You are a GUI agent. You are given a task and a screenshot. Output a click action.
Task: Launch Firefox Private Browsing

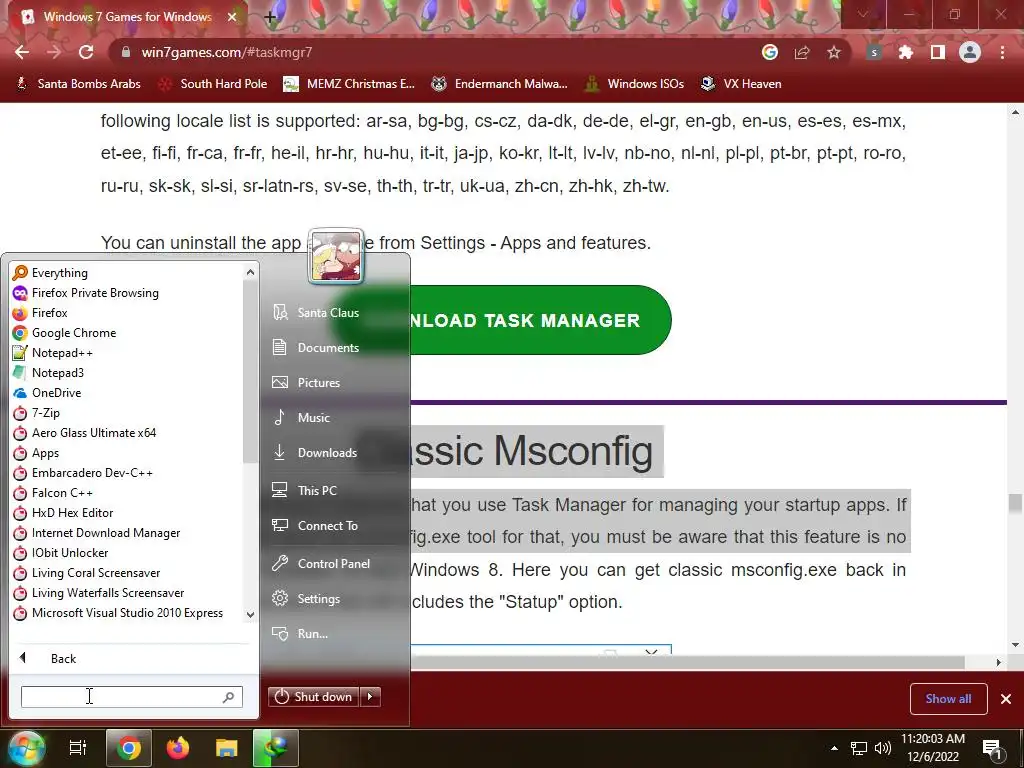[86, 293]
